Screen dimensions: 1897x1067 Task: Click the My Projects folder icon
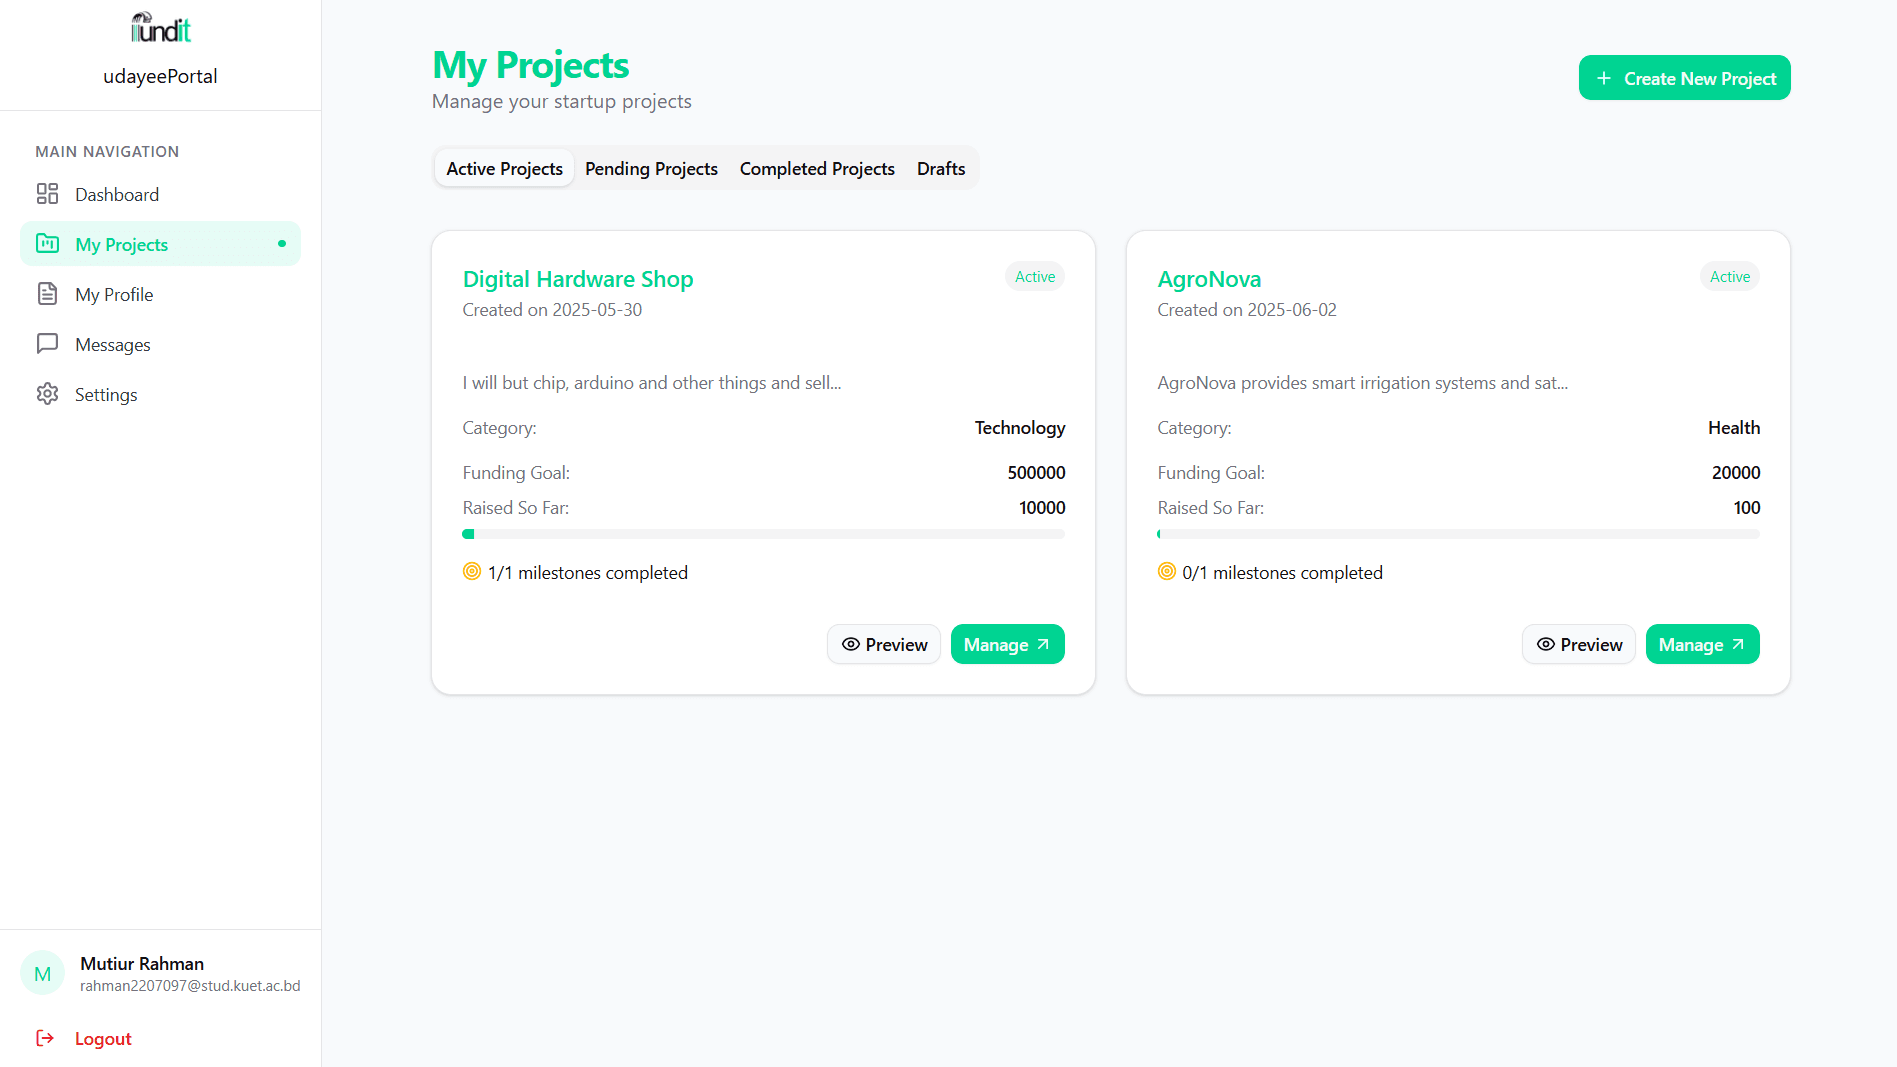point(47,244)
